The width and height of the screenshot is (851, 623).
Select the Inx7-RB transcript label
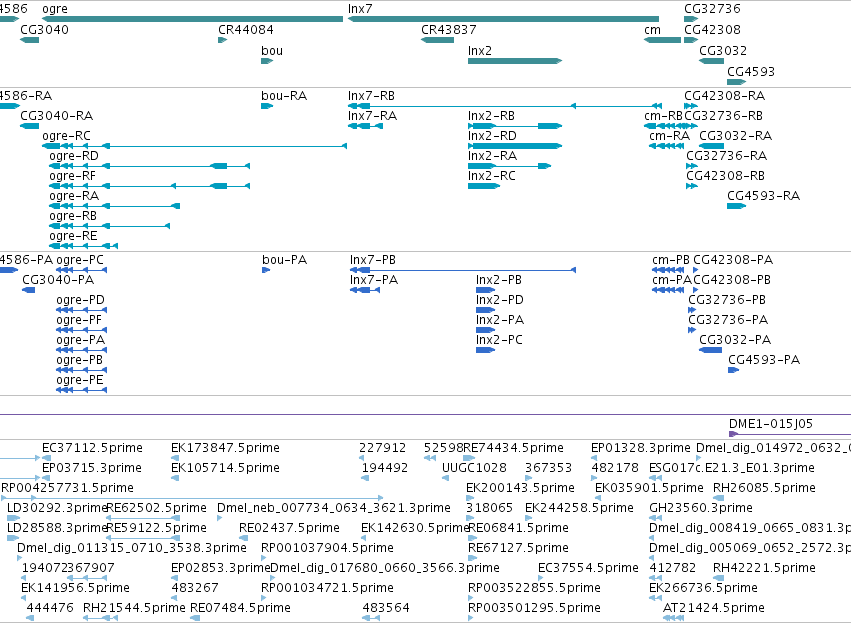[371, 96]
